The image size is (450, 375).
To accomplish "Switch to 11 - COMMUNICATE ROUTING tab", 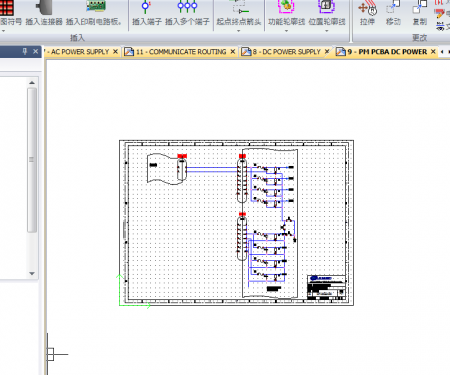I will [181, 52].
